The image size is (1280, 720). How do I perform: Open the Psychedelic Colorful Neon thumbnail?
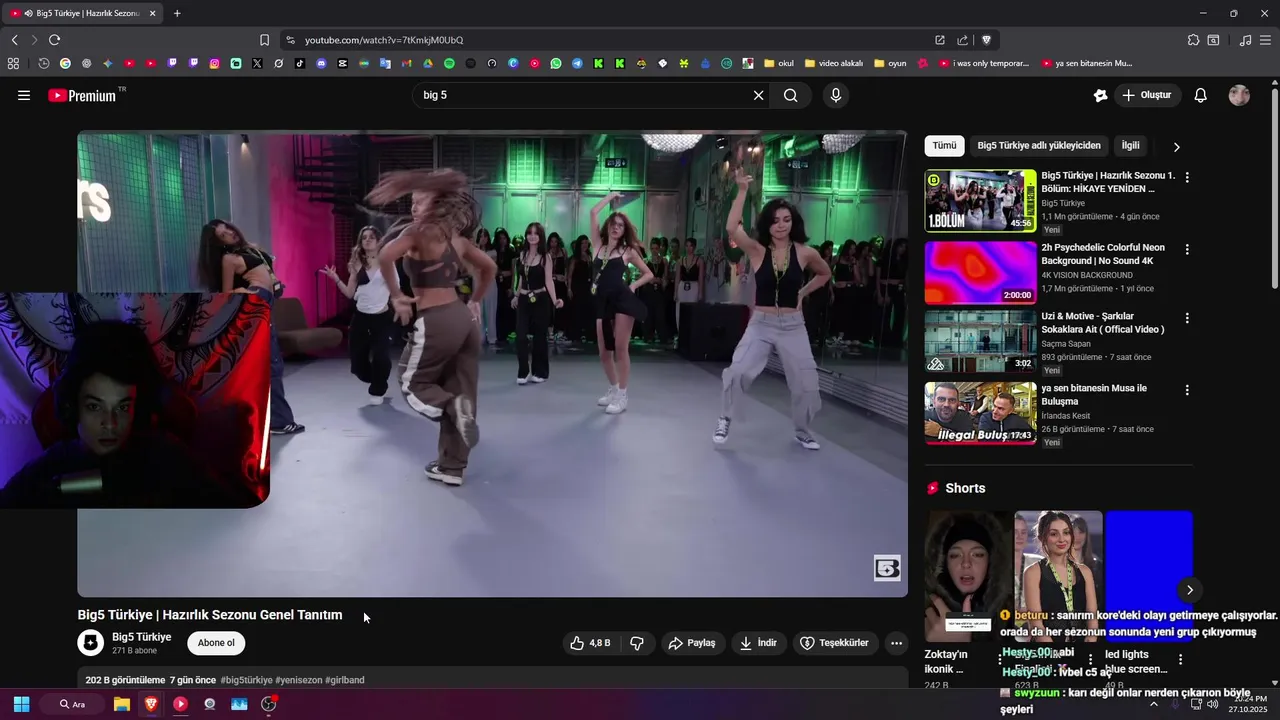(980, 272)
